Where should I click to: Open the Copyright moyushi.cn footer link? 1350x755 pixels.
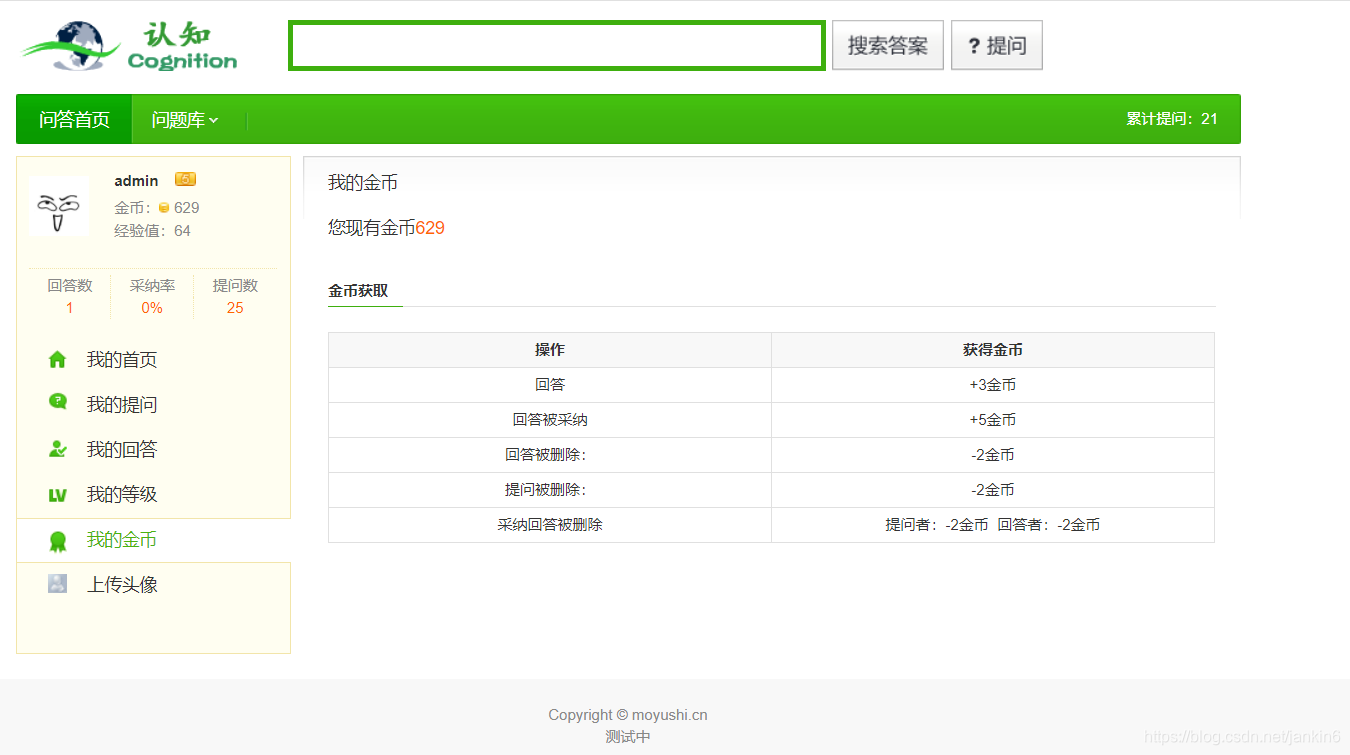point(627,715)
